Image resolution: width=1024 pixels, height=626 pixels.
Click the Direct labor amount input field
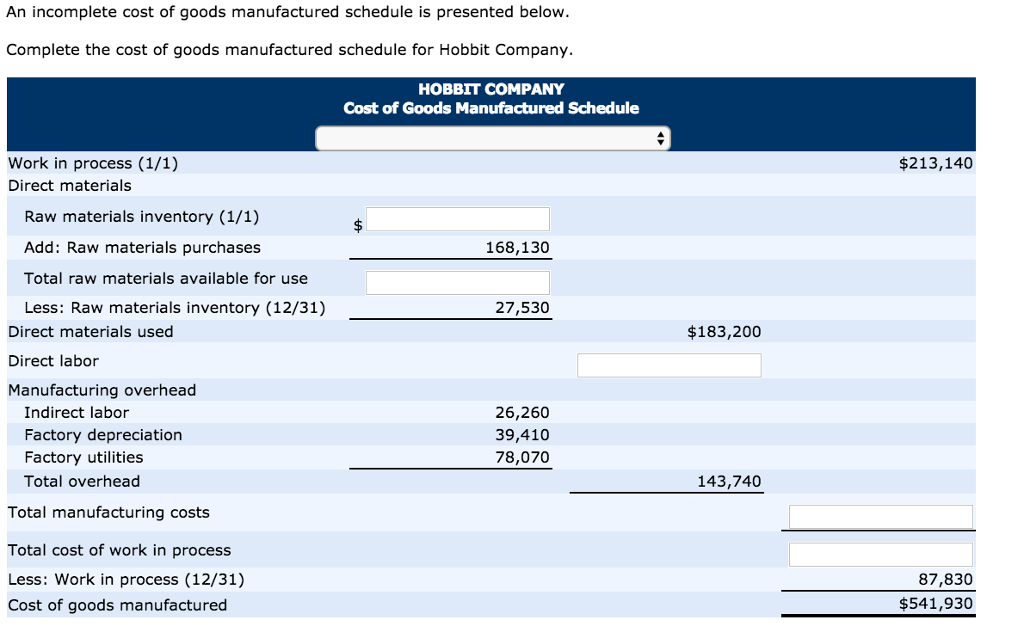(668, 364)
